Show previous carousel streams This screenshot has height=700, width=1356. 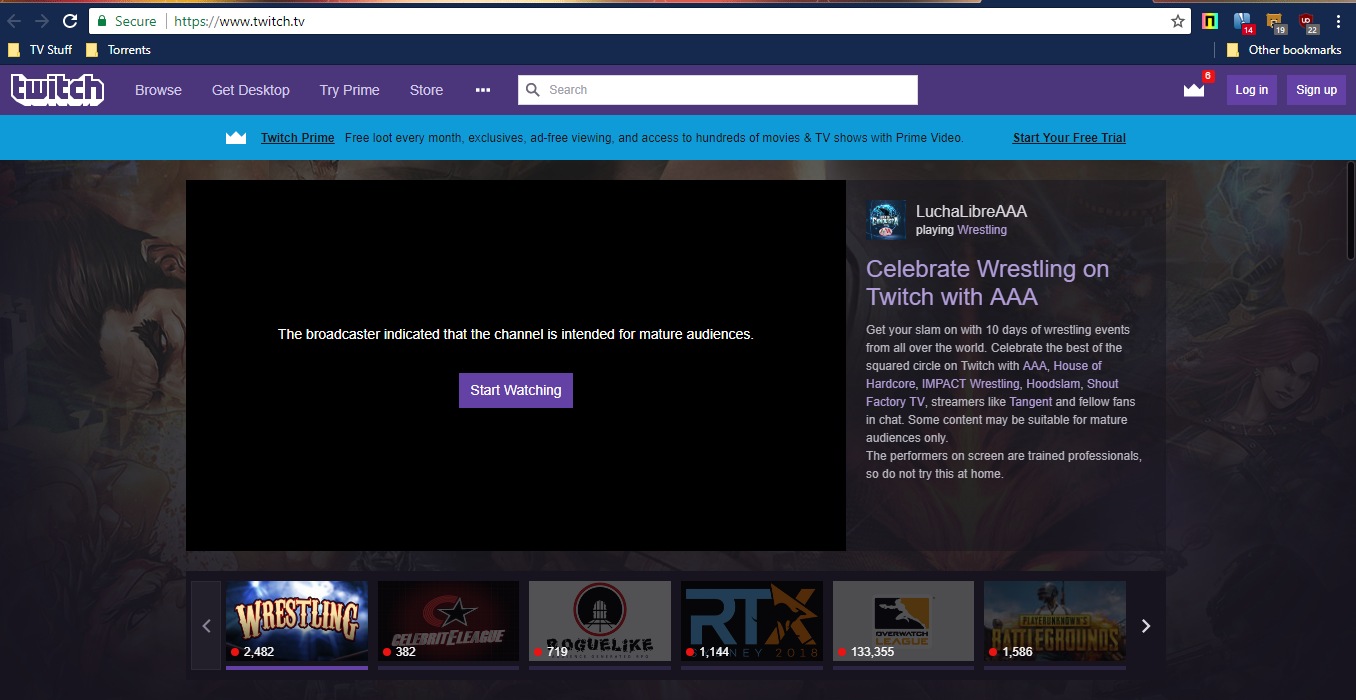(x=206, y=626)
